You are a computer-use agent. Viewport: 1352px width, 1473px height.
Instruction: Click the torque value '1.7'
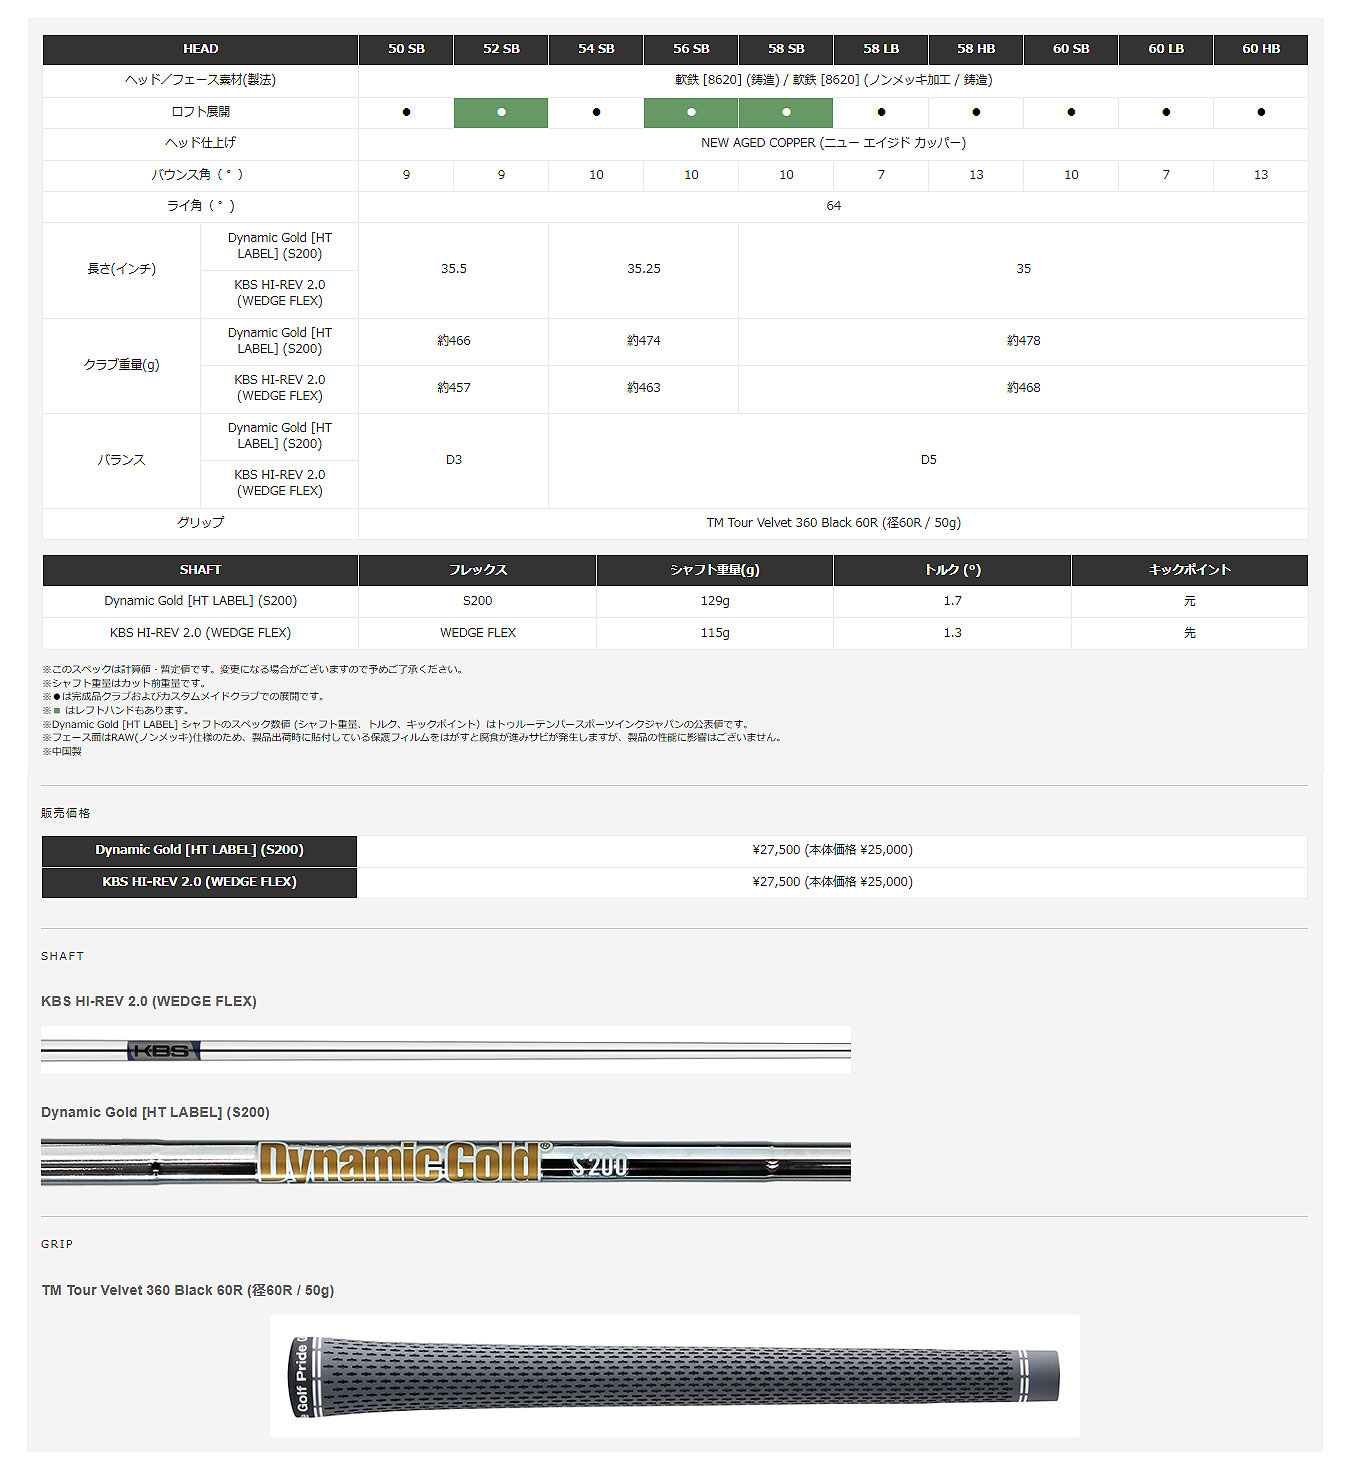click(953, 601)
